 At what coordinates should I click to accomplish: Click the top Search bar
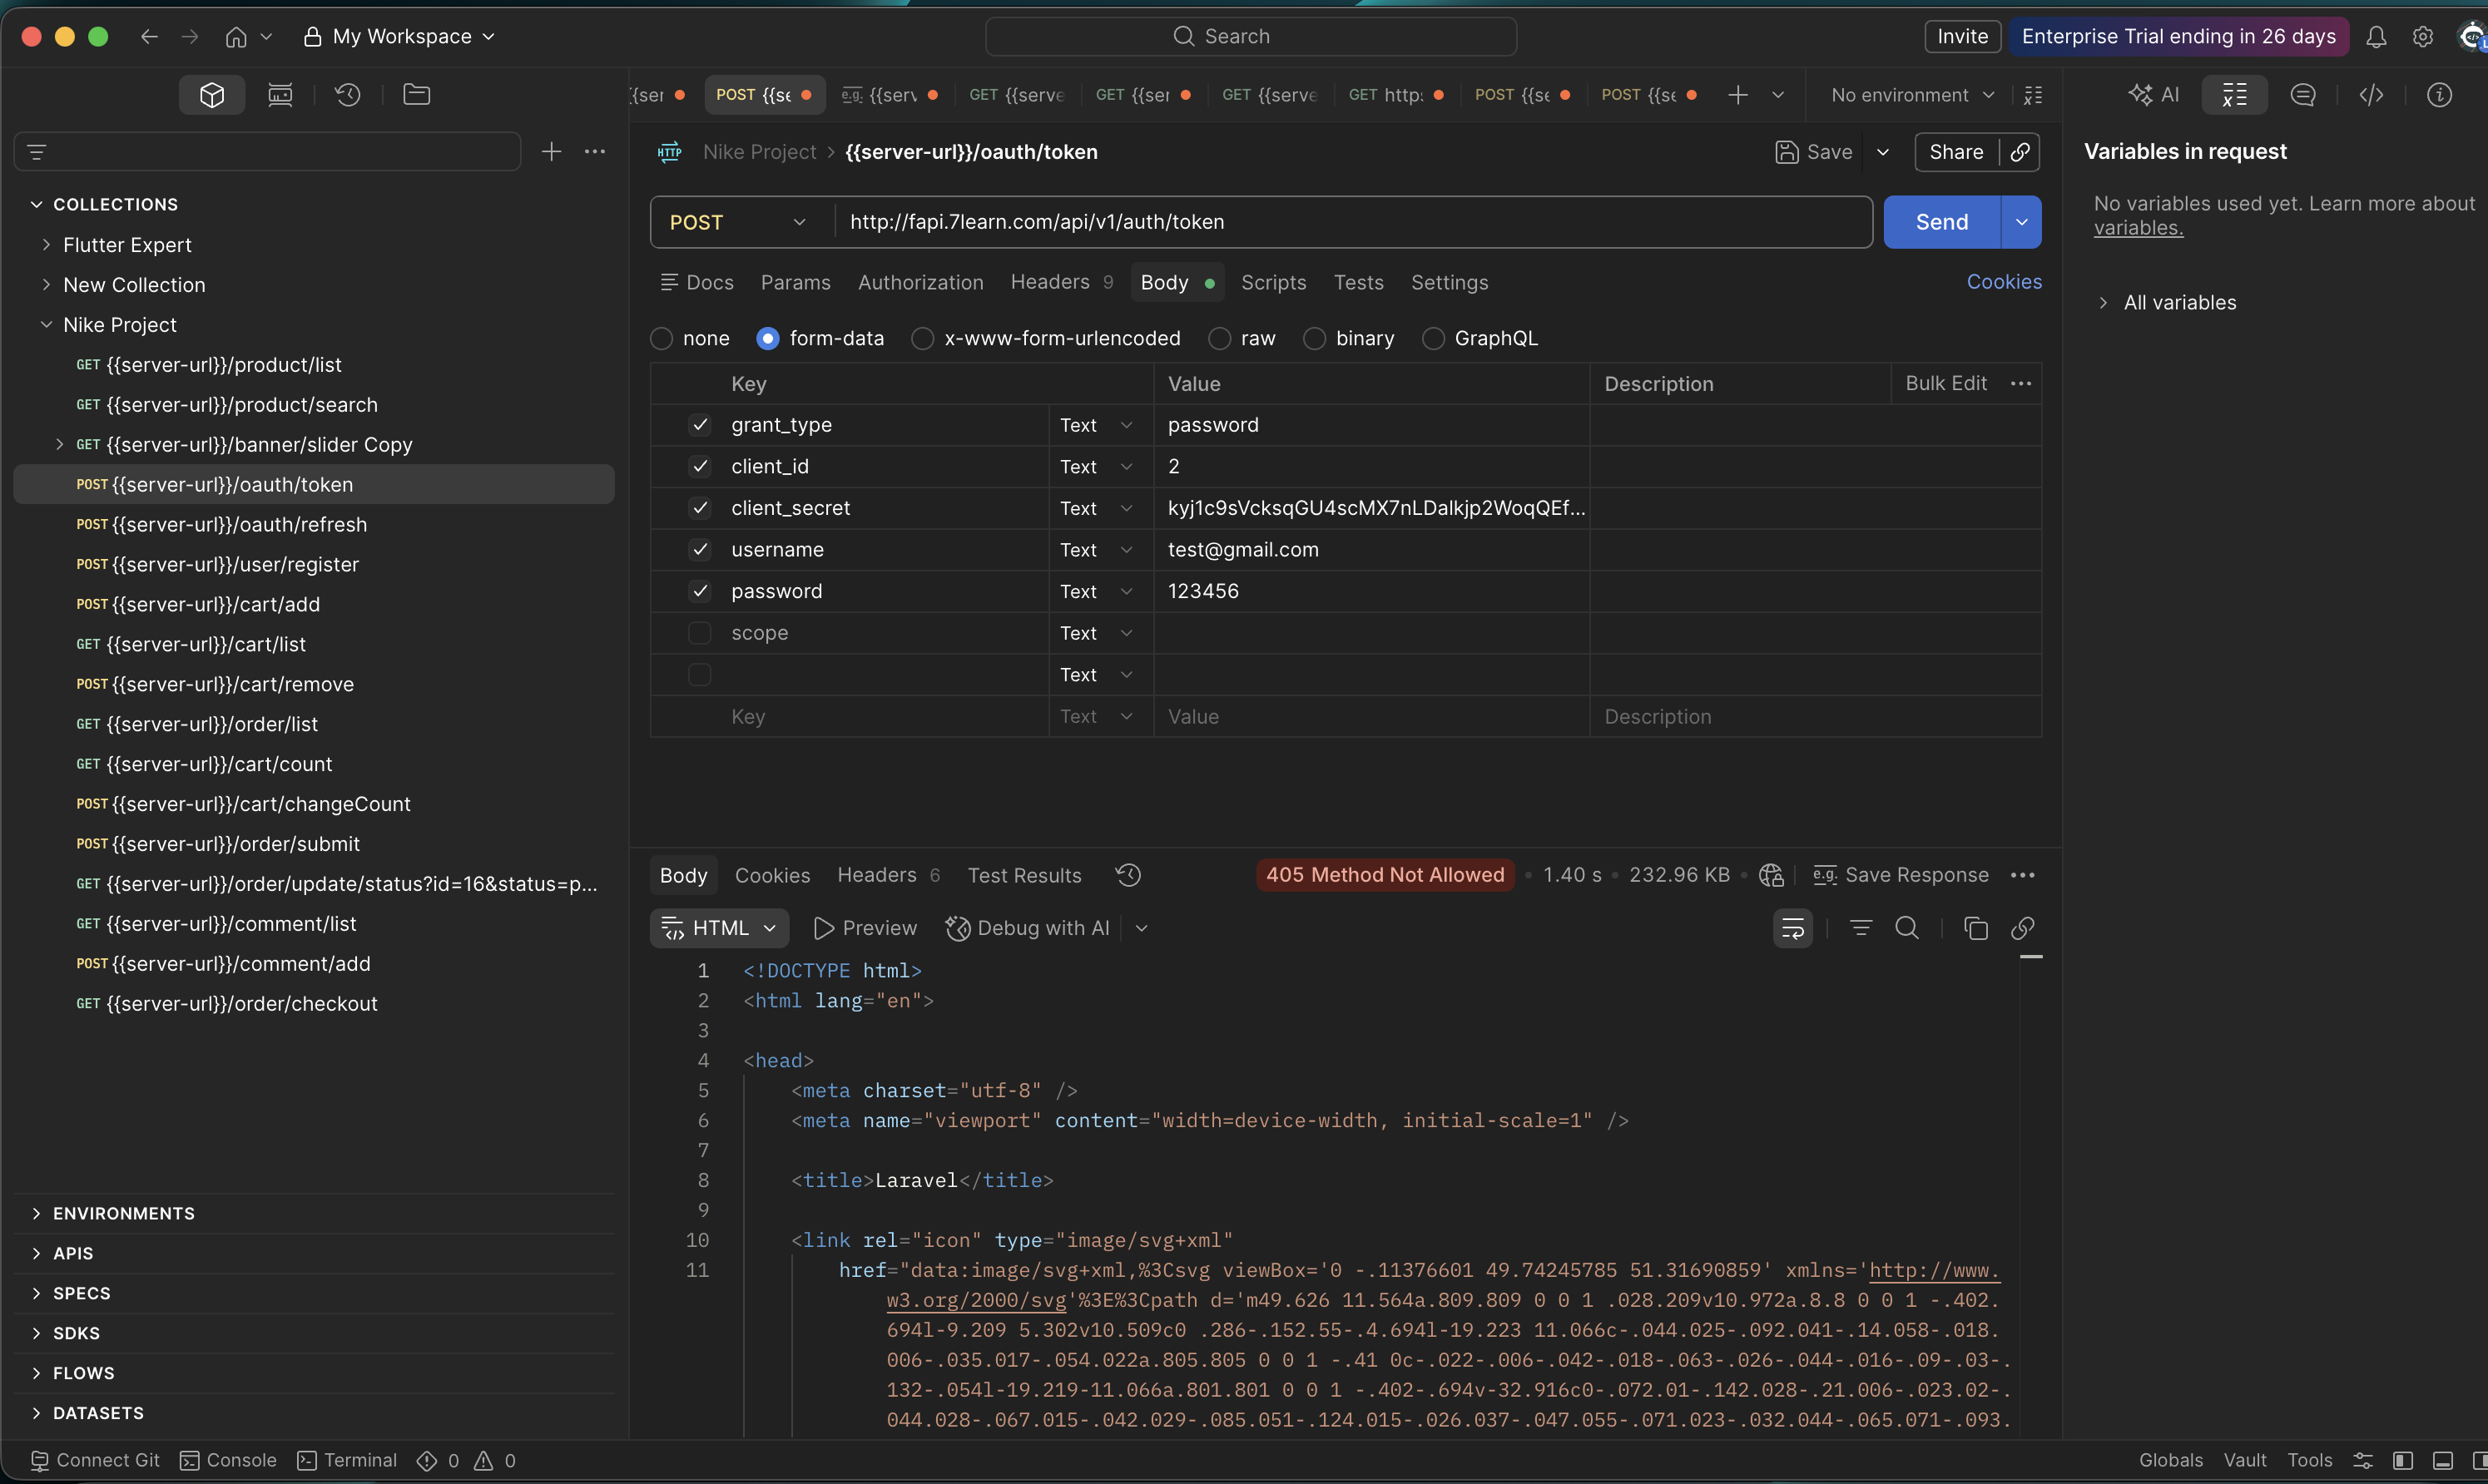coord(1250,37)
